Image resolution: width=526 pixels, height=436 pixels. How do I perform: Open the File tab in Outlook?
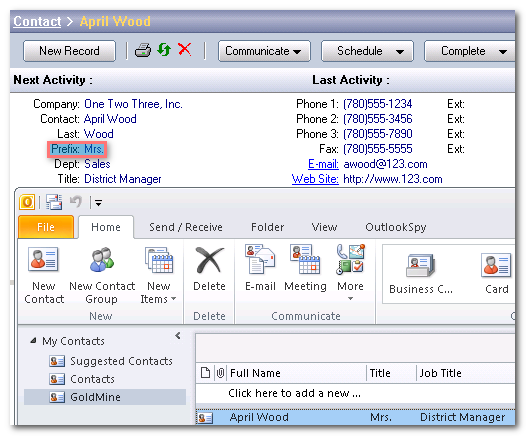pos(46,227)
